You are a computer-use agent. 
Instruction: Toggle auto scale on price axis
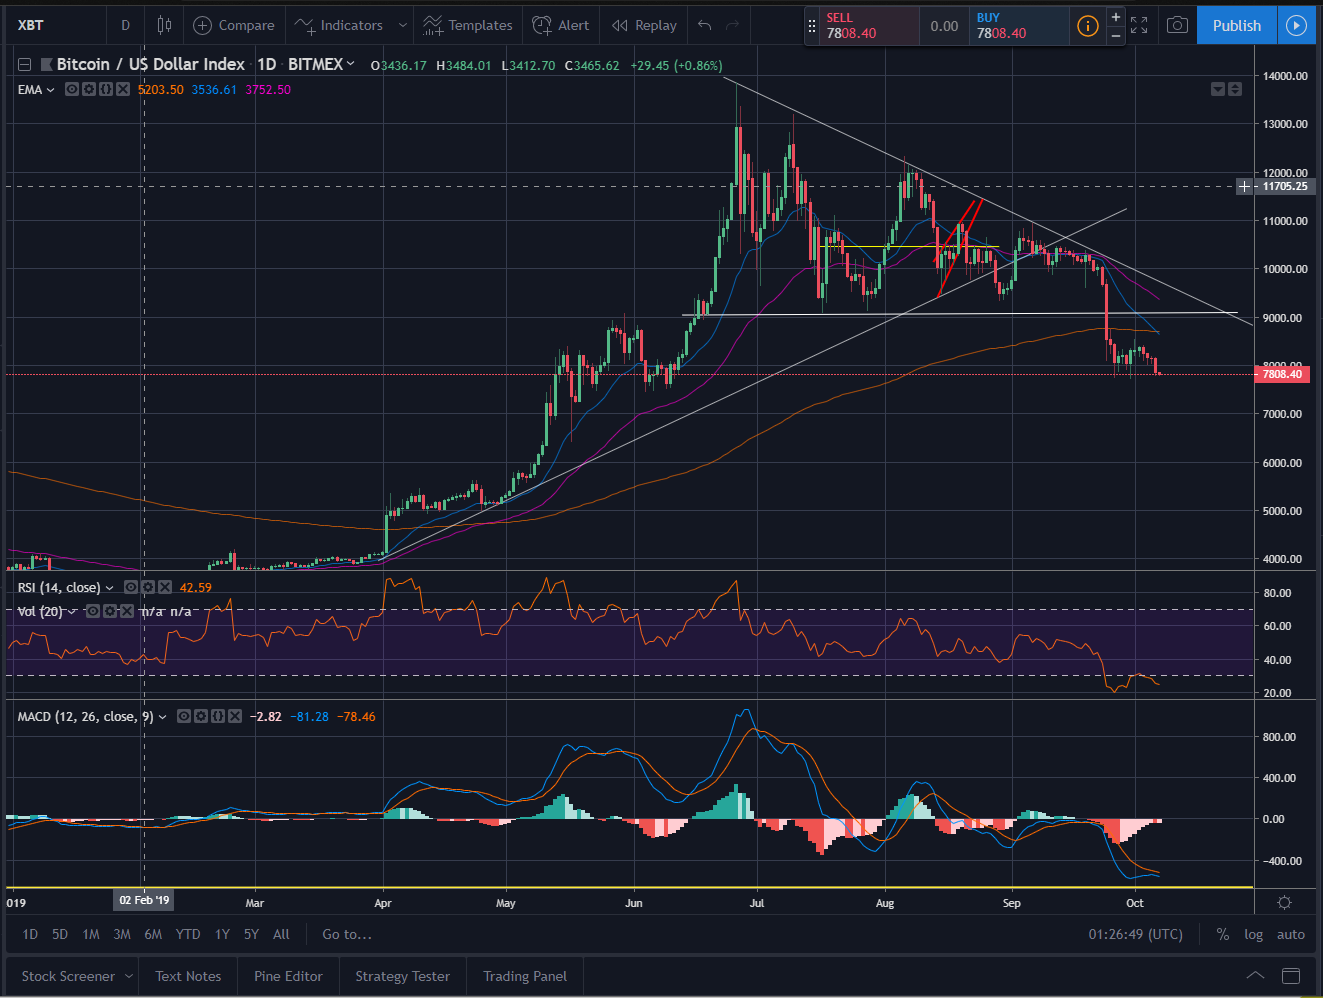coord(1291,934)
